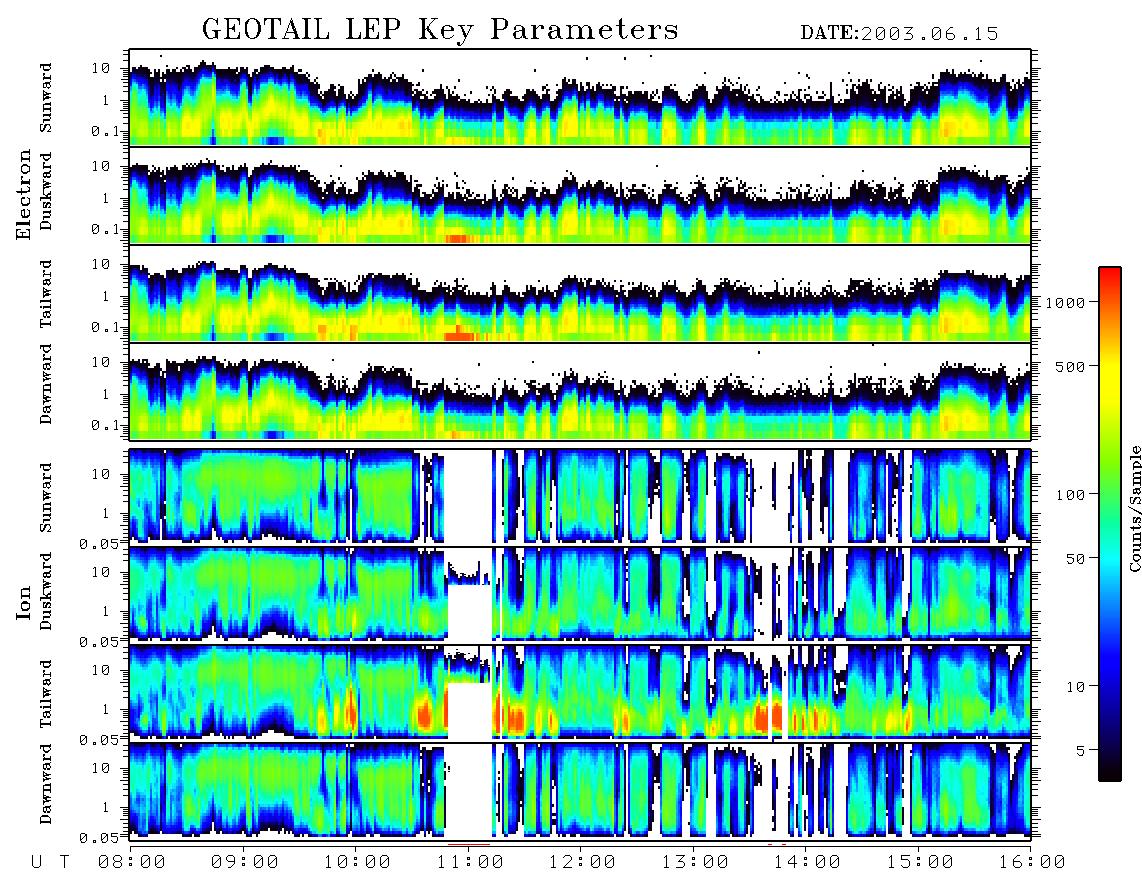
Task: Click inside the Electron Duskward spectrogram panel
Action: point(580,195)
